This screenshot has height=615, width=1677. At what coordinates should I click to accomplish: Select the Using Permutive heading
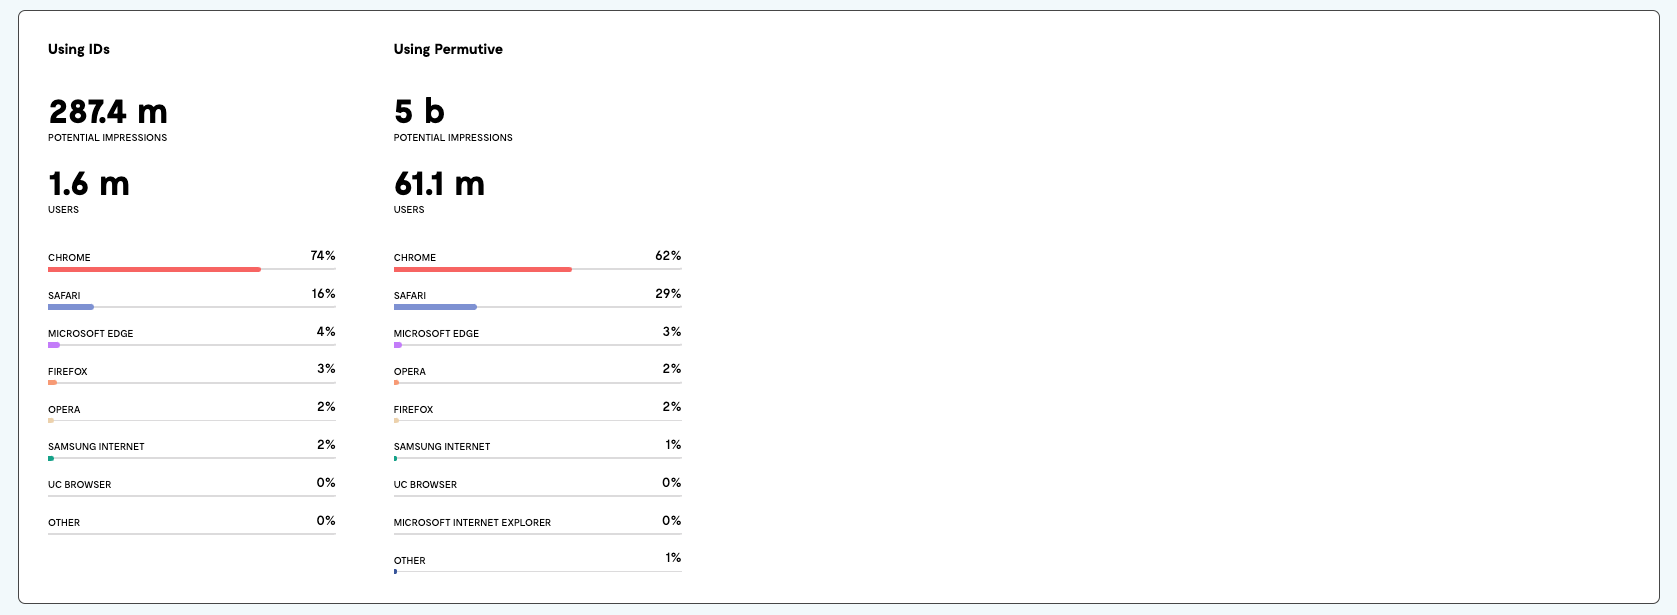click(448, 49)
